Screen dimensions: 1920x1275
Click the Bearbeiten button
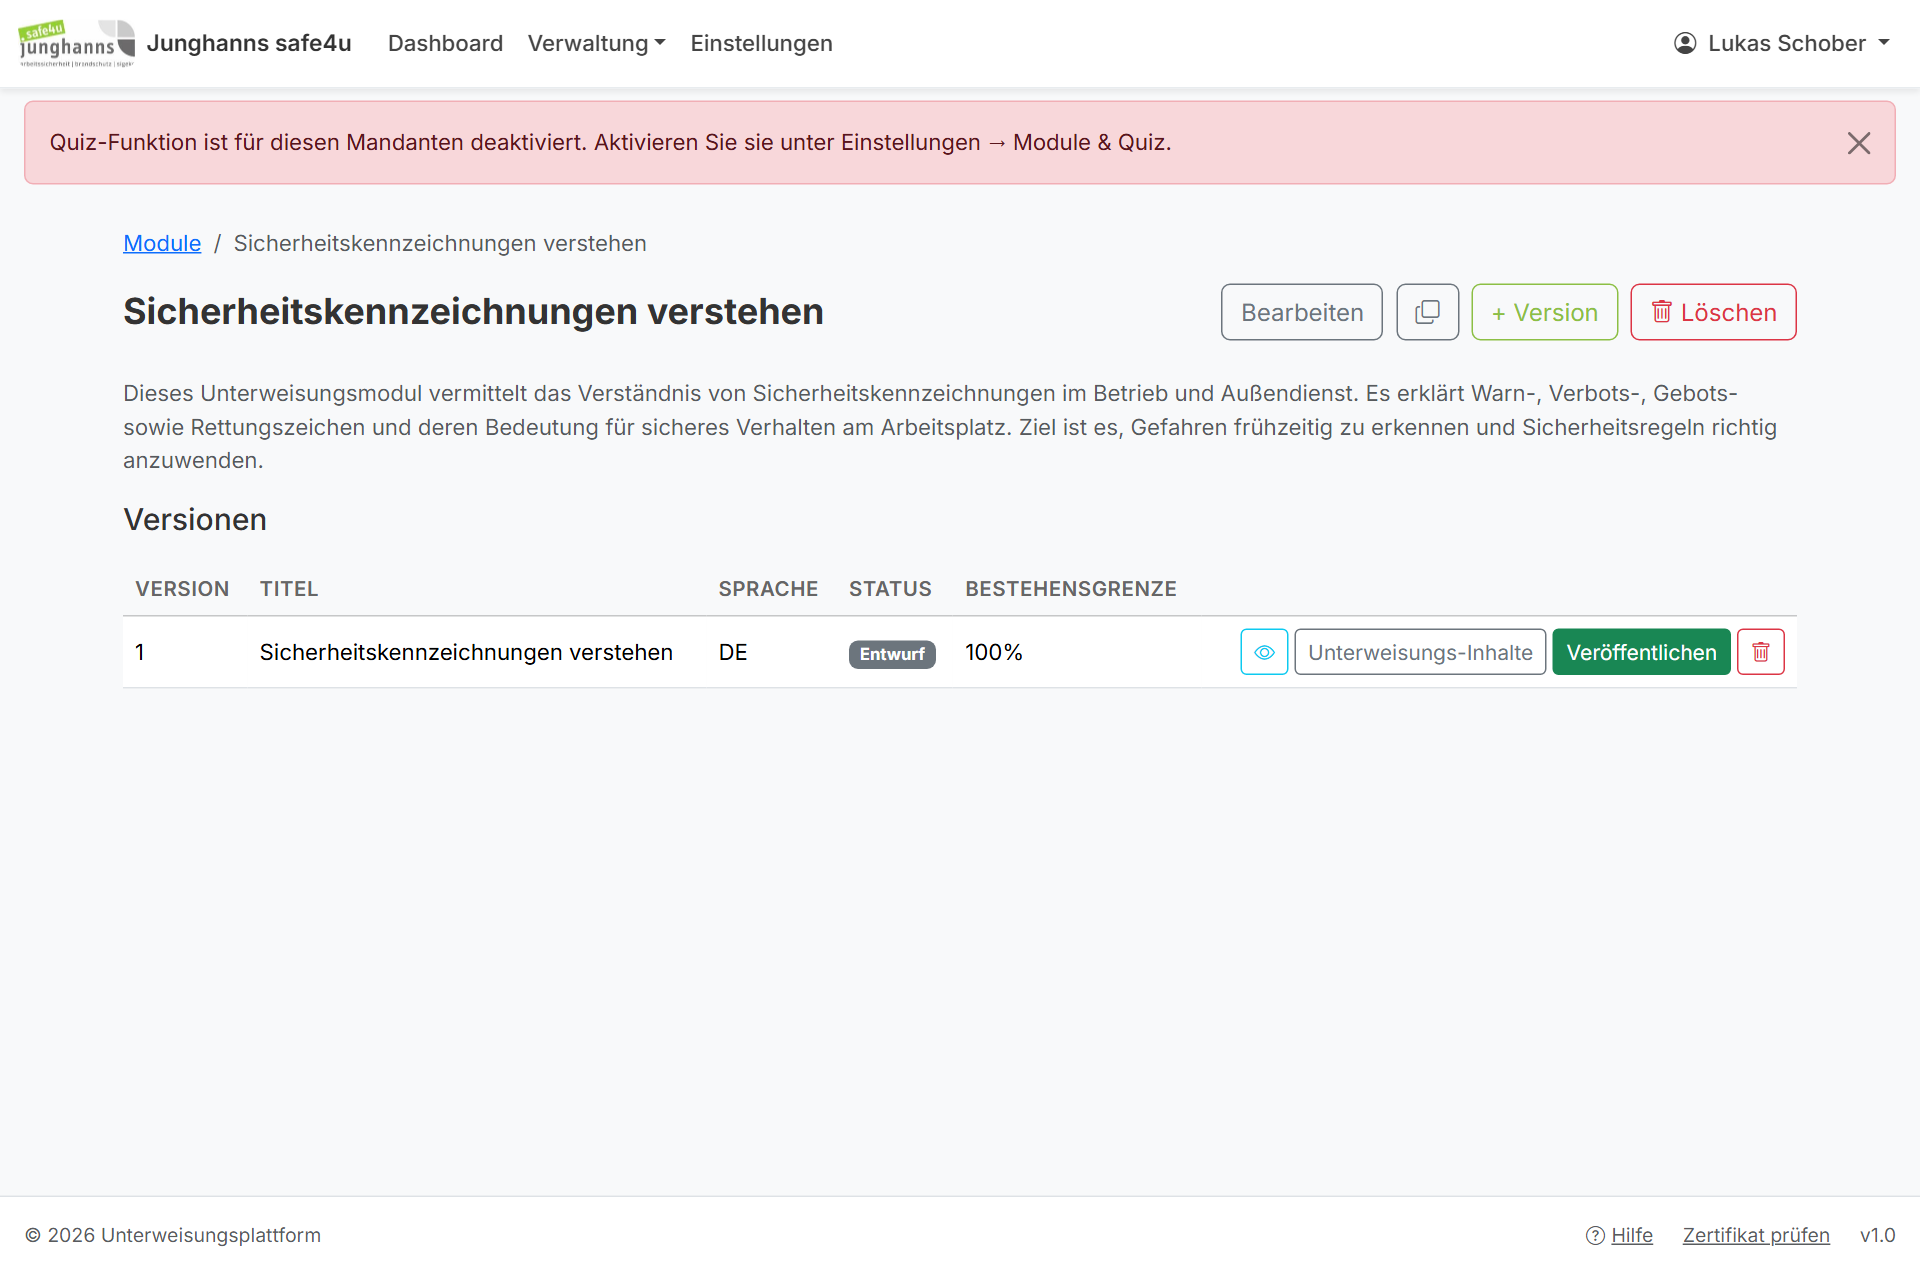tap(1302, 312)
